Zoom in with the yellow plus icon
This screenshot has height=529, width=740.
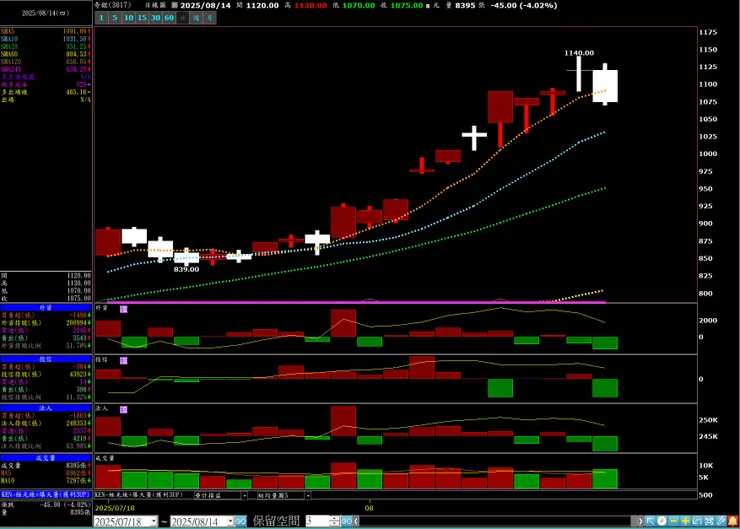pos(685,521)
